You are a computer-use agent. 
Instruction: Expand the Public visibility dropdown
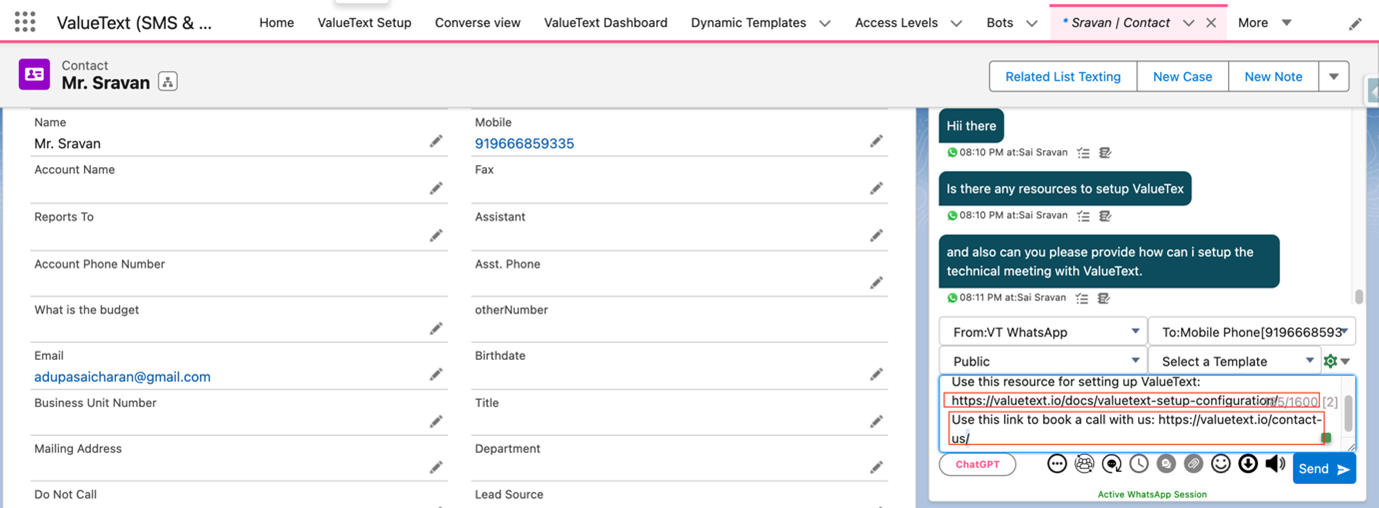click(x=1042, y=361)
